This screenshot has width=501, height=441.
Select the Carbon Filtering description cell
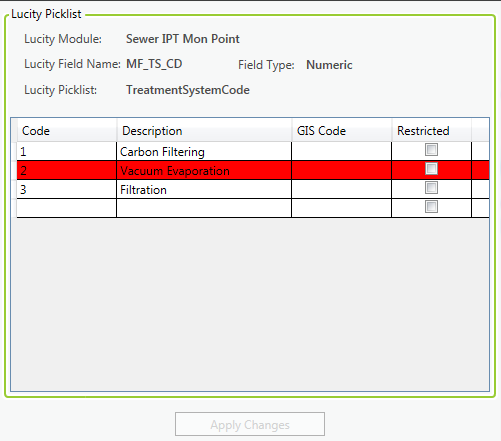(x=204, y=152)
